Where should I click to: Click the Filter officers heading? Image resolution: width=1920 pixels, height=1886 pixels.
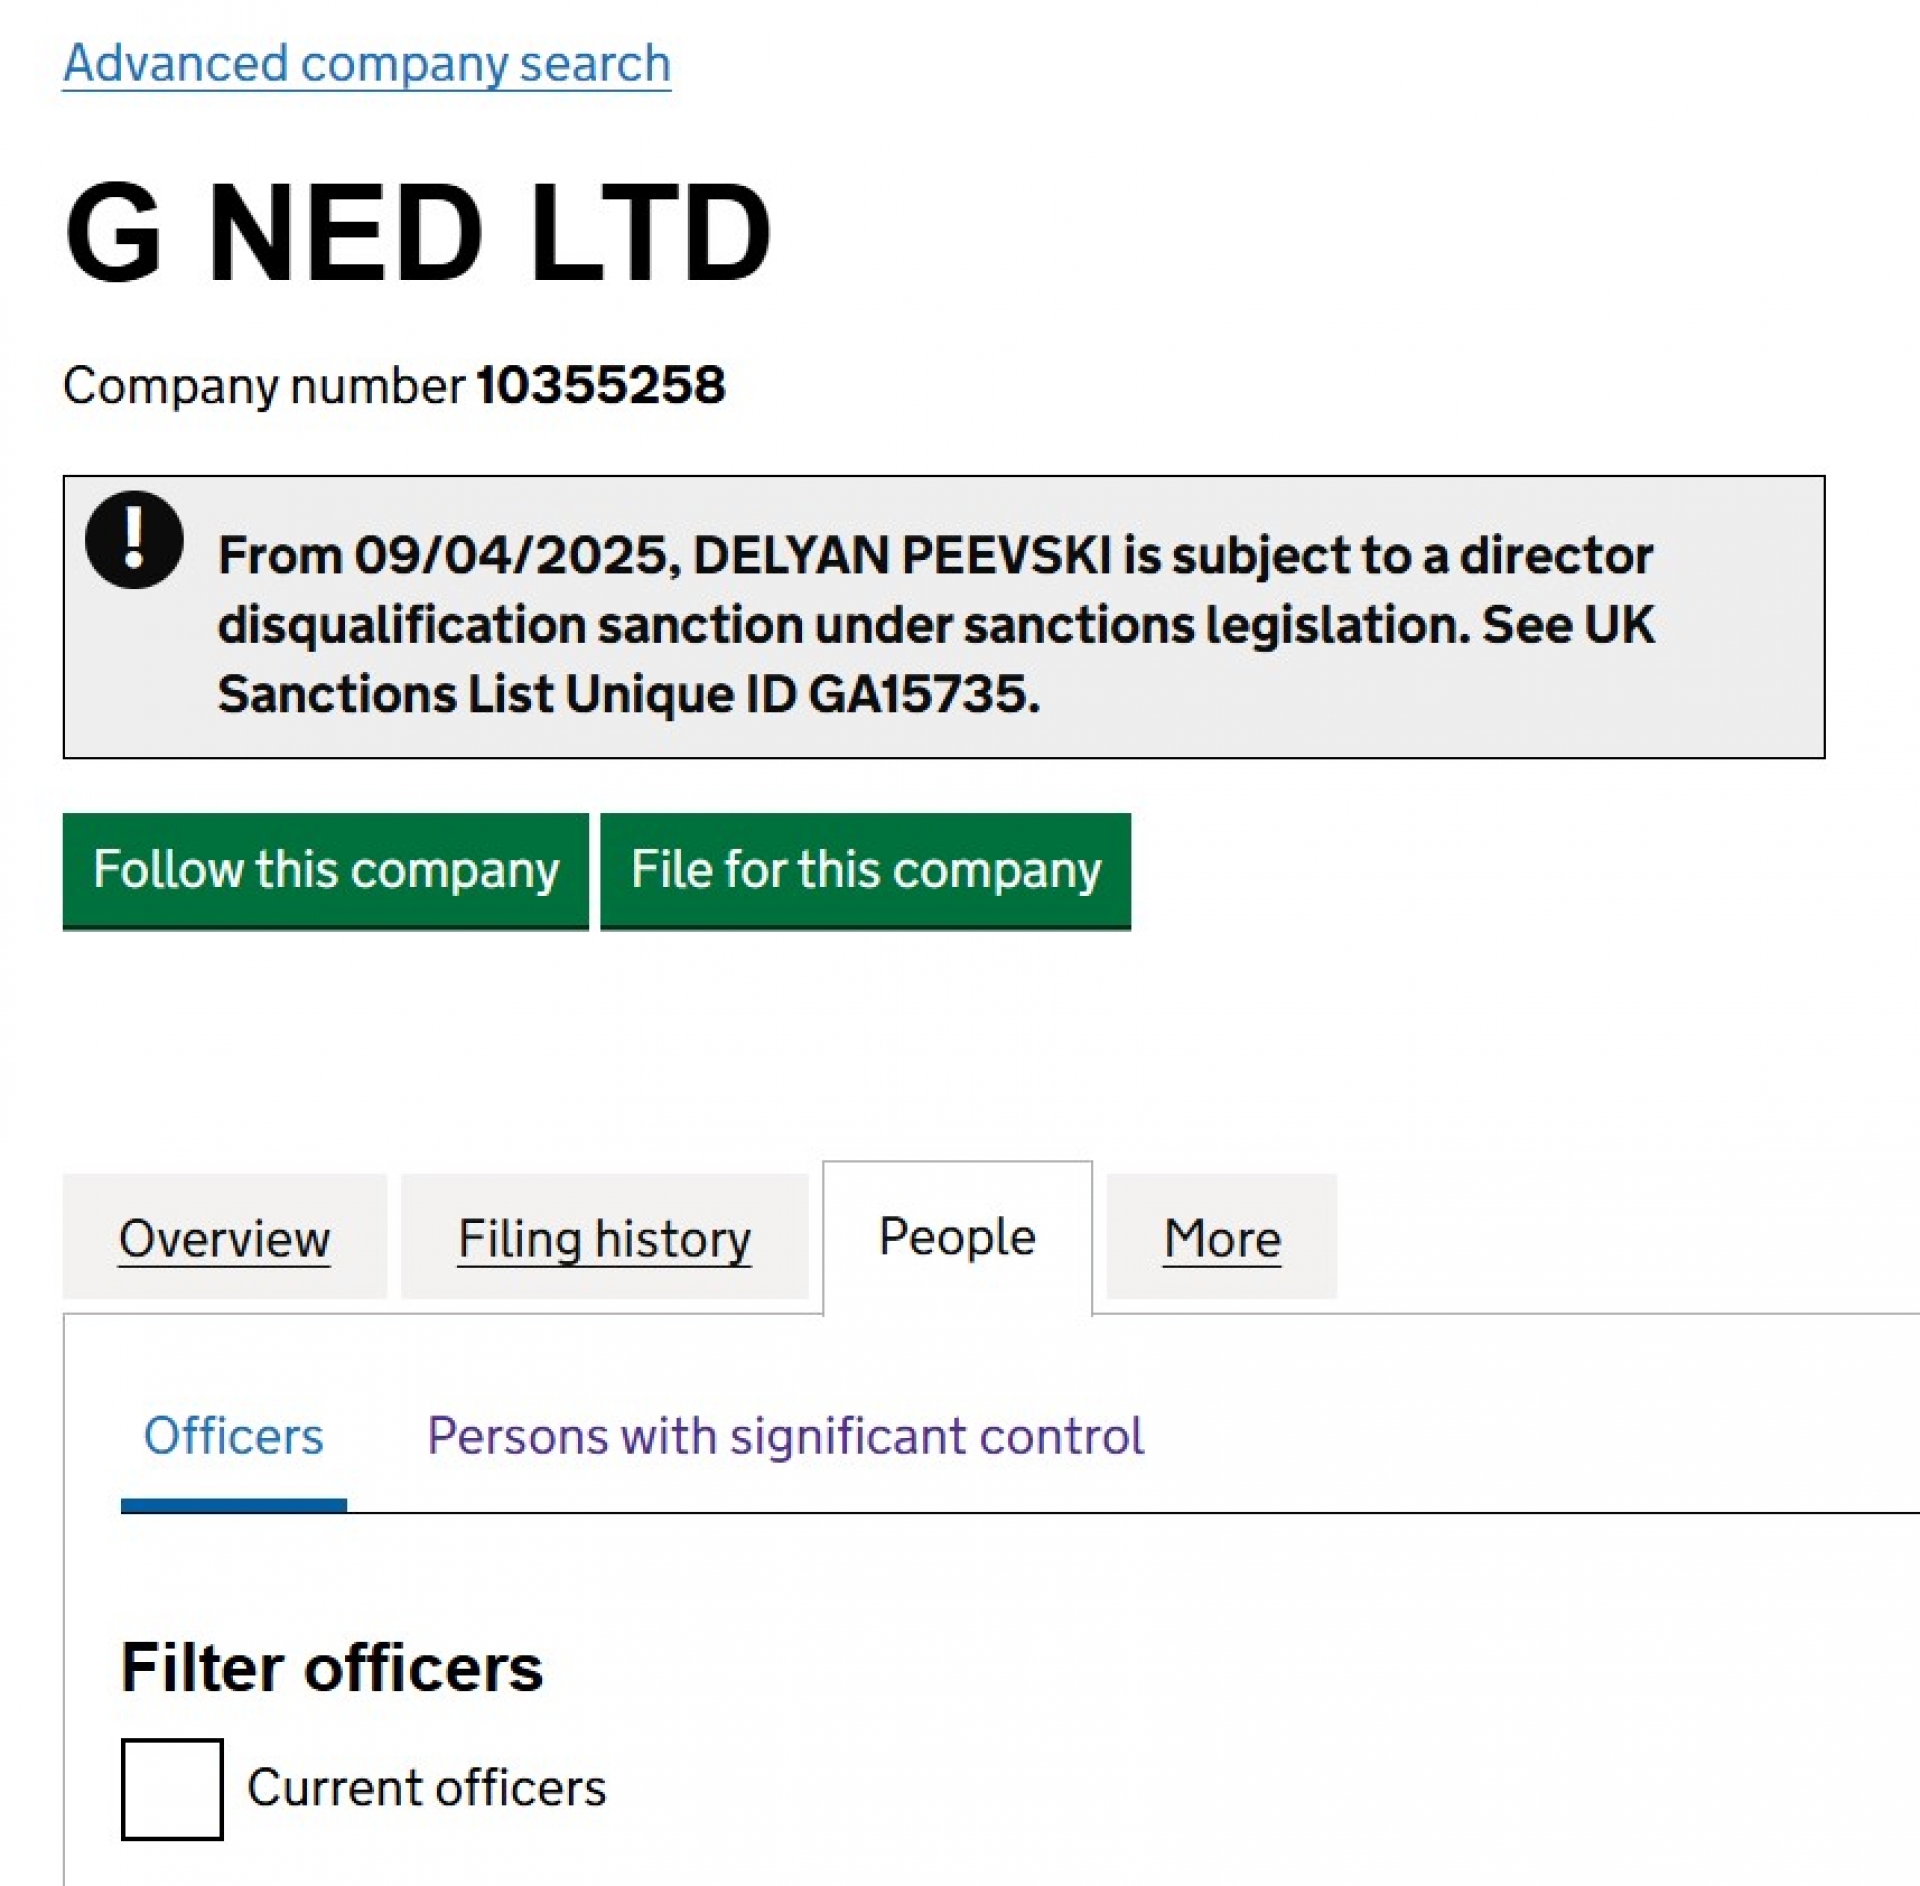click(332, 1668)
